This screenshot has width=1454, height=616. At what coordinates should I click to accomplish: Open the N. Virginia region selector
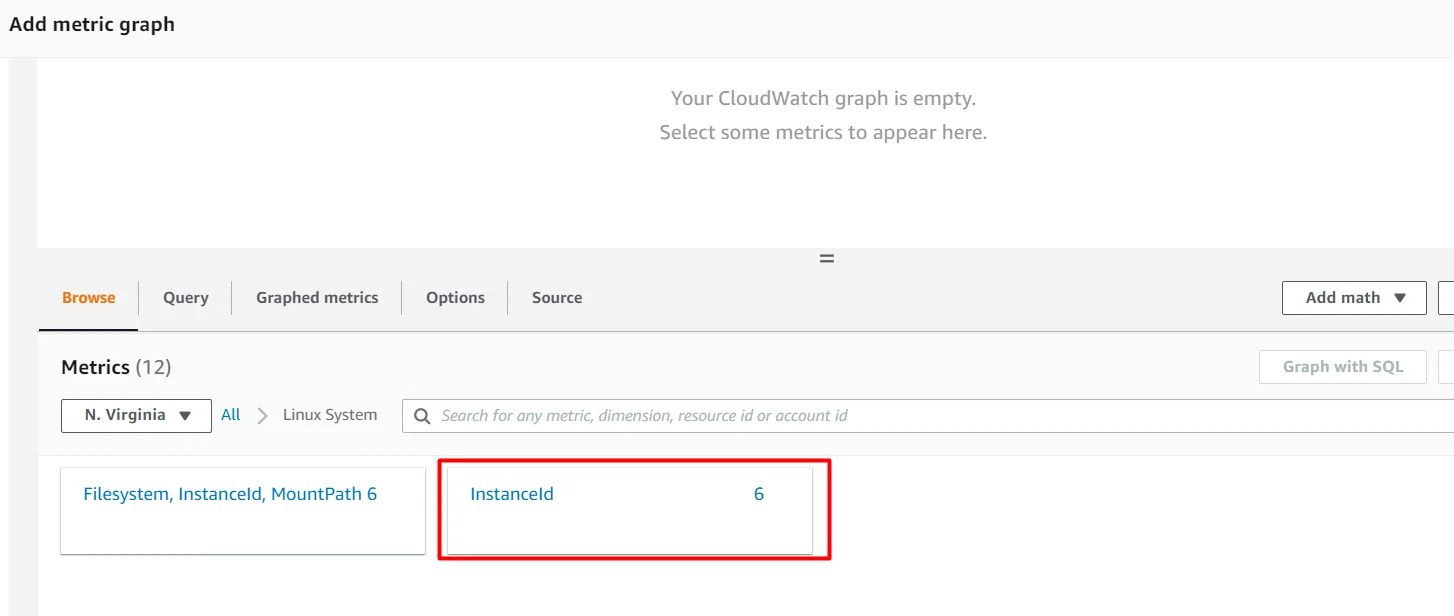pyautogui.click(x=135, y=415)
